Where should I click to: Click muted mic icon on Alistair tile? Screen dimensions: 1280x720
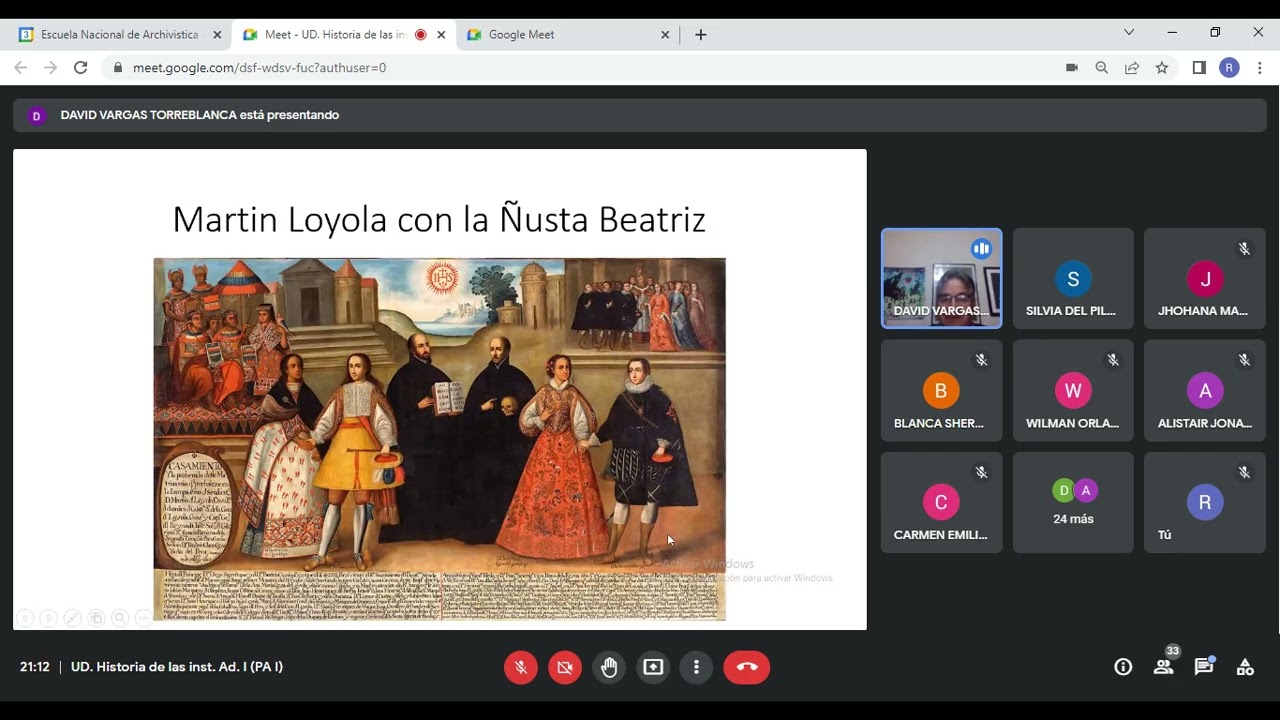[1244, 360]
